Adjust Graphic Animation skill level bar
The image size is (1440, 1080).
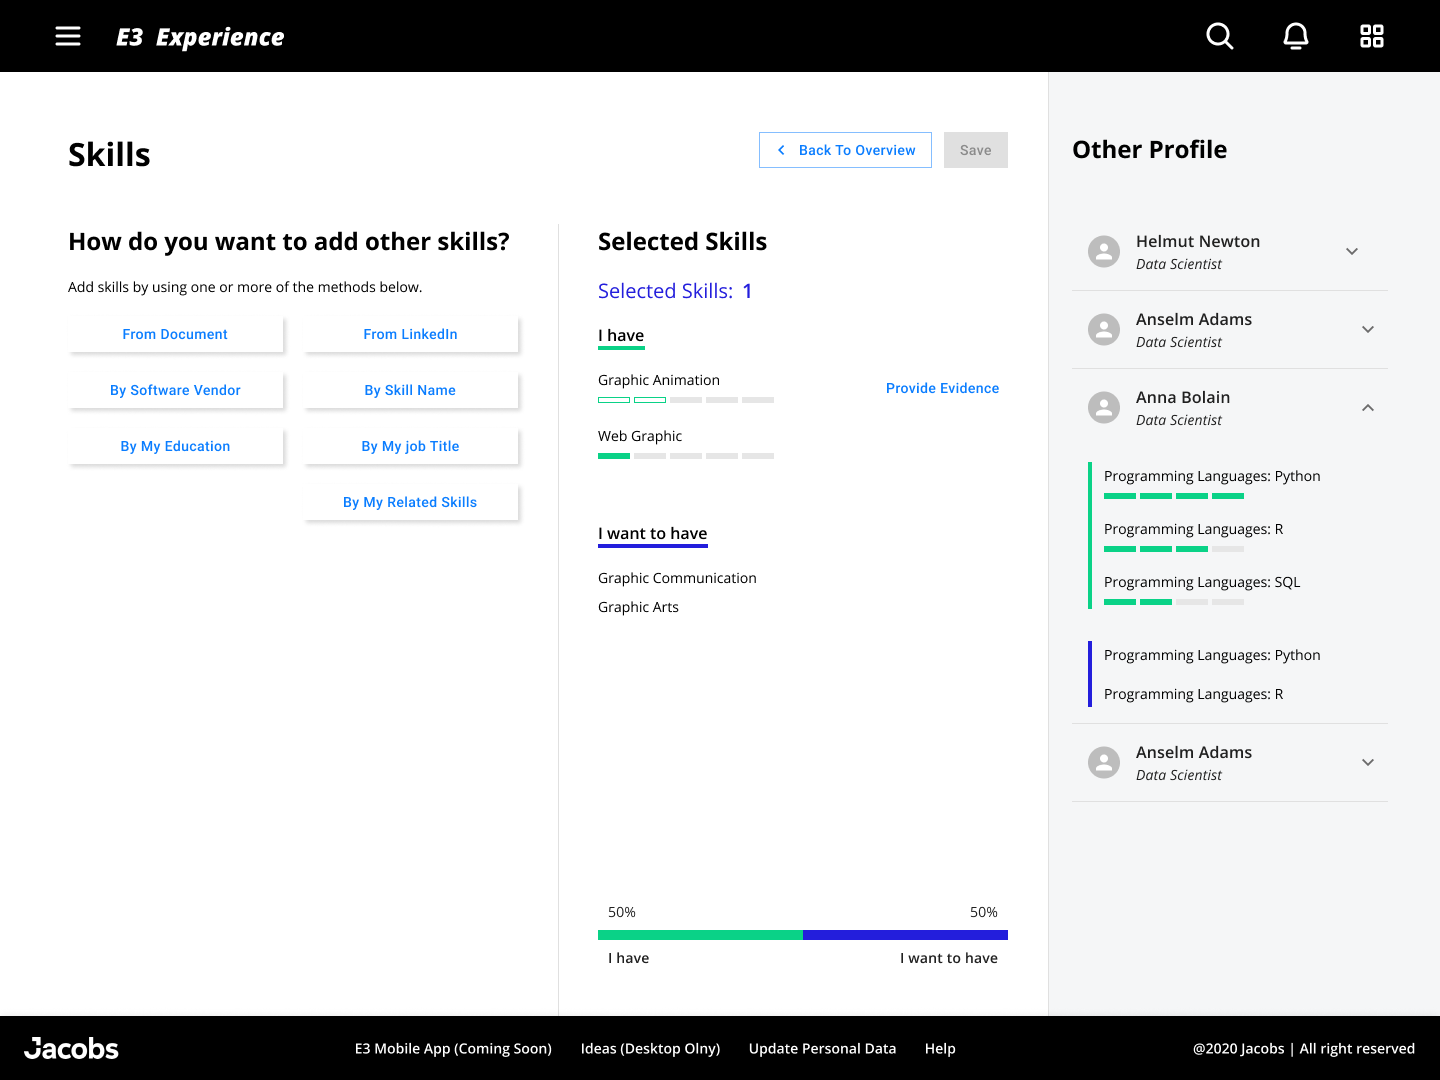(x=686, y=400)
